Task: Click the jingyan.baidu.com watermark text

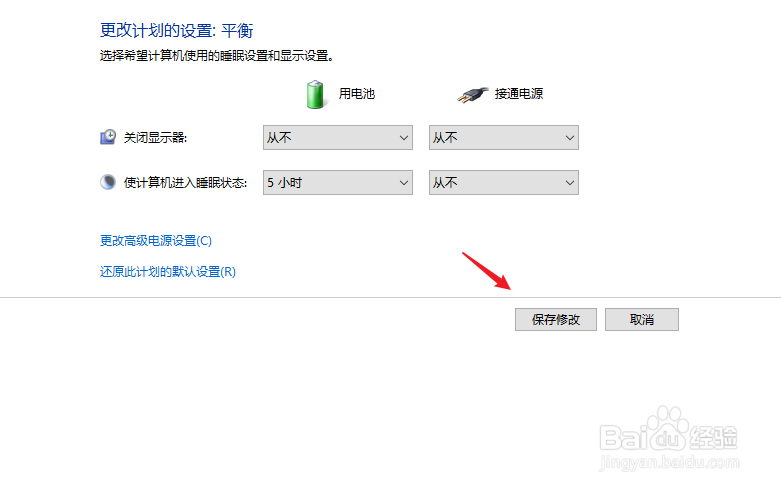Action: pyautogui.click(x=669, y=463)
